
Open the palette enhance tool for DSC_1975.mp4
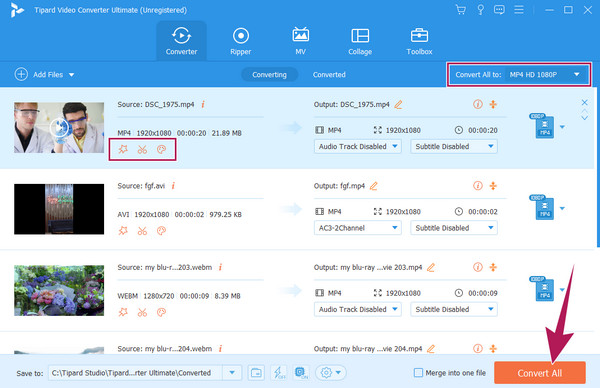click(161, 149)
